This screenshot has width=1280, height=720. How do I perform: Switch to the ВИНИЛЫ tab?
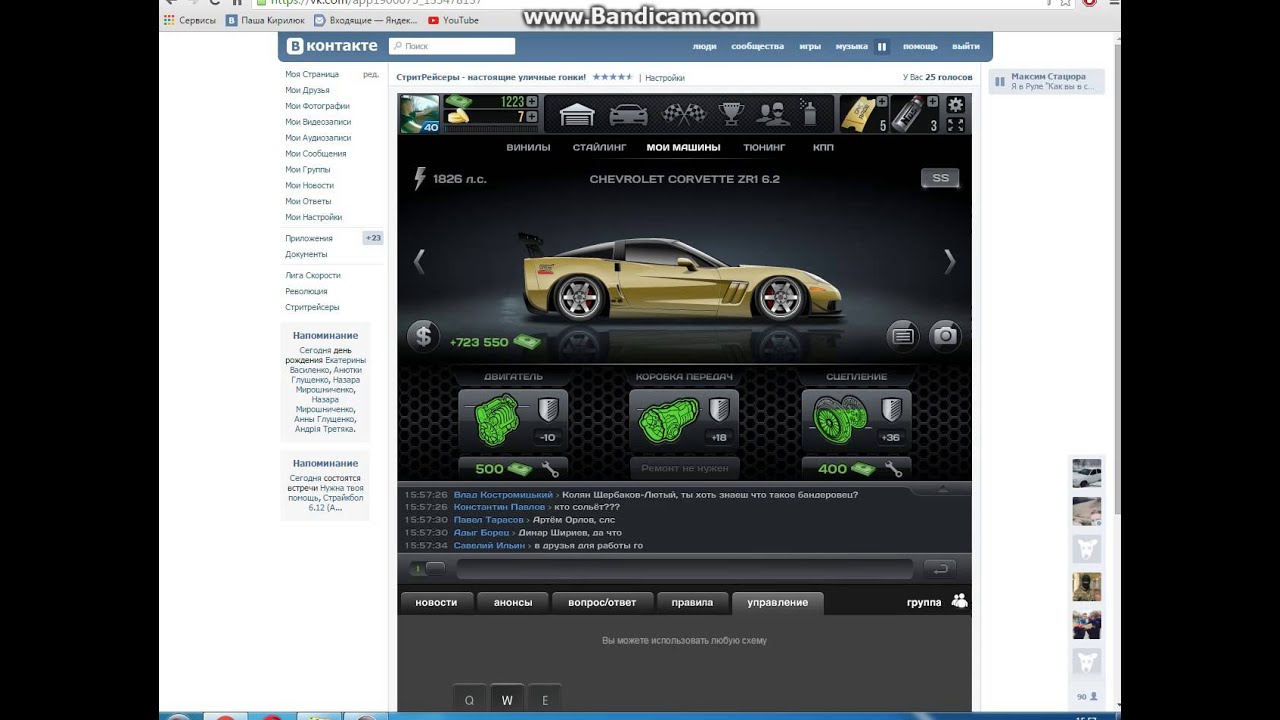tap(528, 147)
